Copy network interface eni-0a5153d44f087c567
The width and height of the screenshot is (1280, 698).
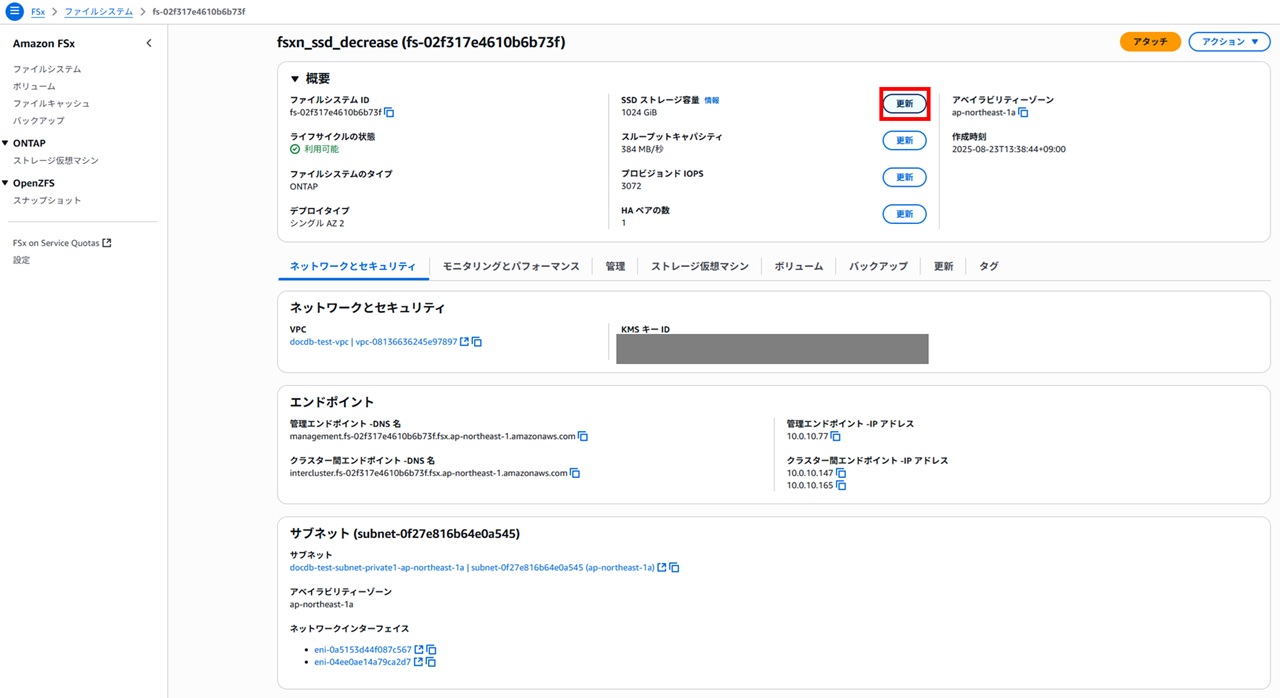point(431,650)
